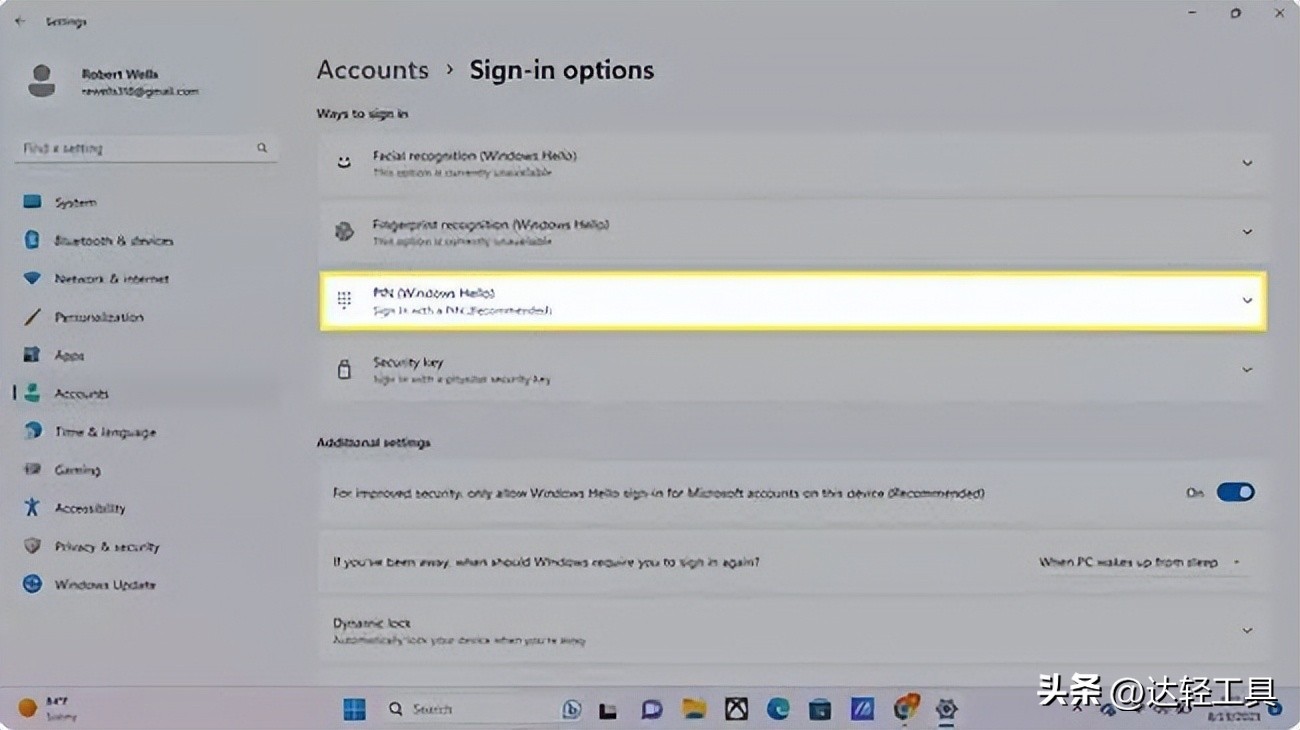Open the sign-in requirement dropdown
The image size is (1300, 730).
pyautogui.click(x=1140, y=562)
